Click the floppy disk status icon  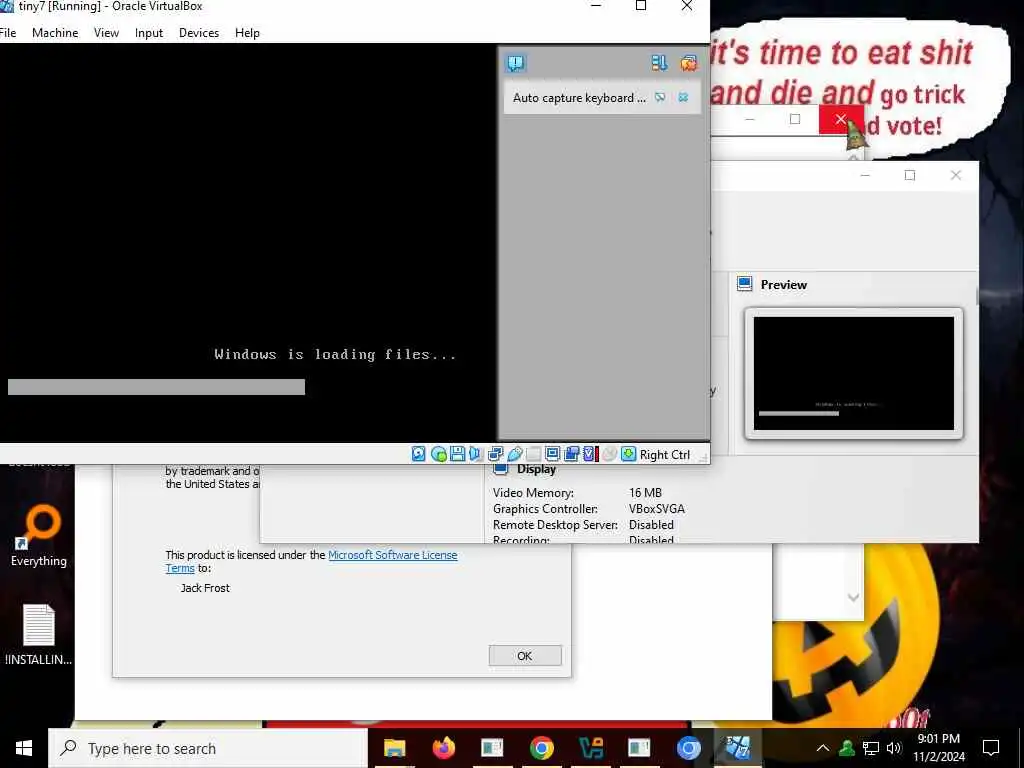tap(458, 454)
